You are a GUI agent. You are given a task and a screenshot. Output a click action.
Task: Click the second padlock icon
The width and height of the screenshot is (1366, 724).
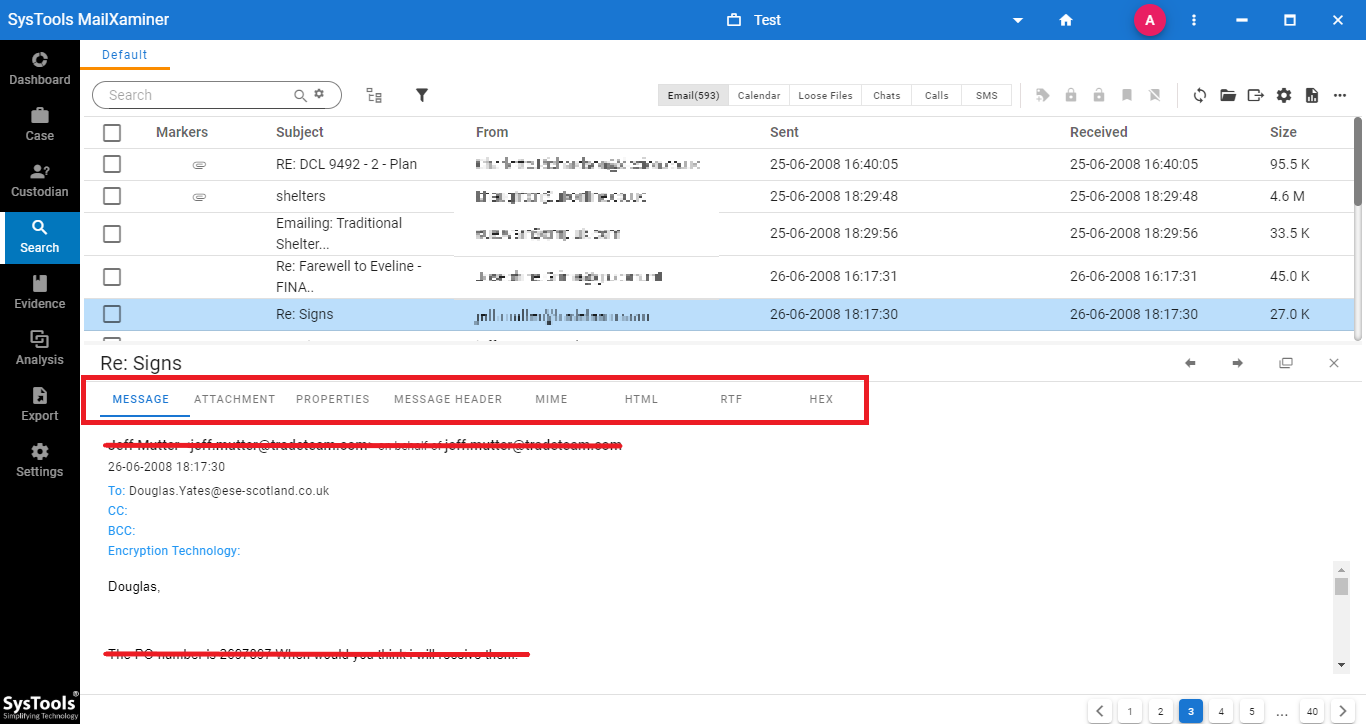[1099, 95]
